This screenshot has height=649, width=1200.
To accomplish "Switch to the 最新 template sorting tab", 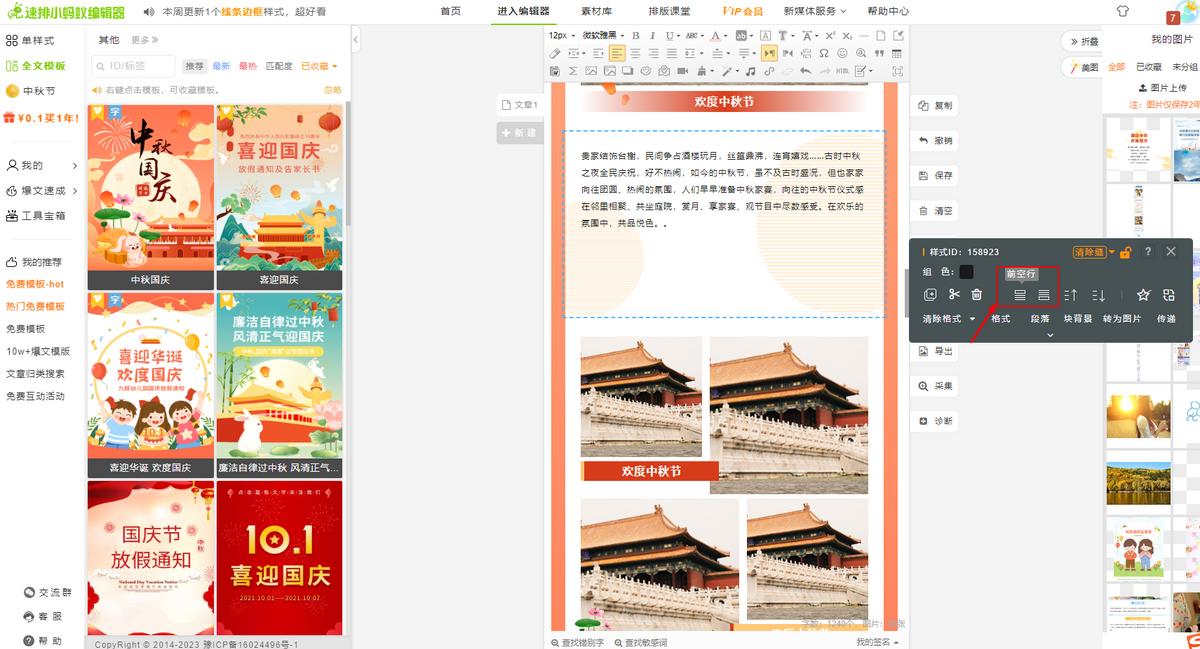I will pyautogui.click(x=222, y=65).
